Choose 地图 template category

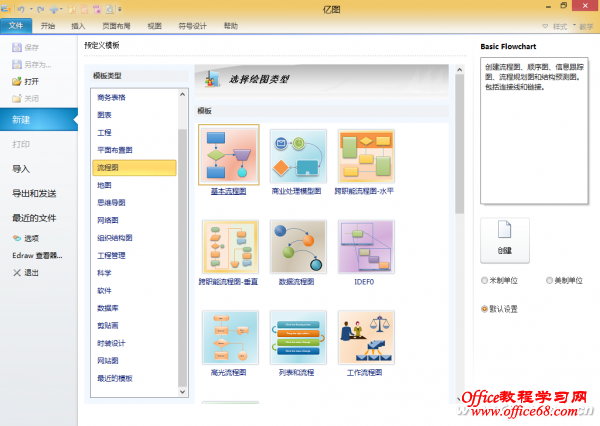click(104, 185)
